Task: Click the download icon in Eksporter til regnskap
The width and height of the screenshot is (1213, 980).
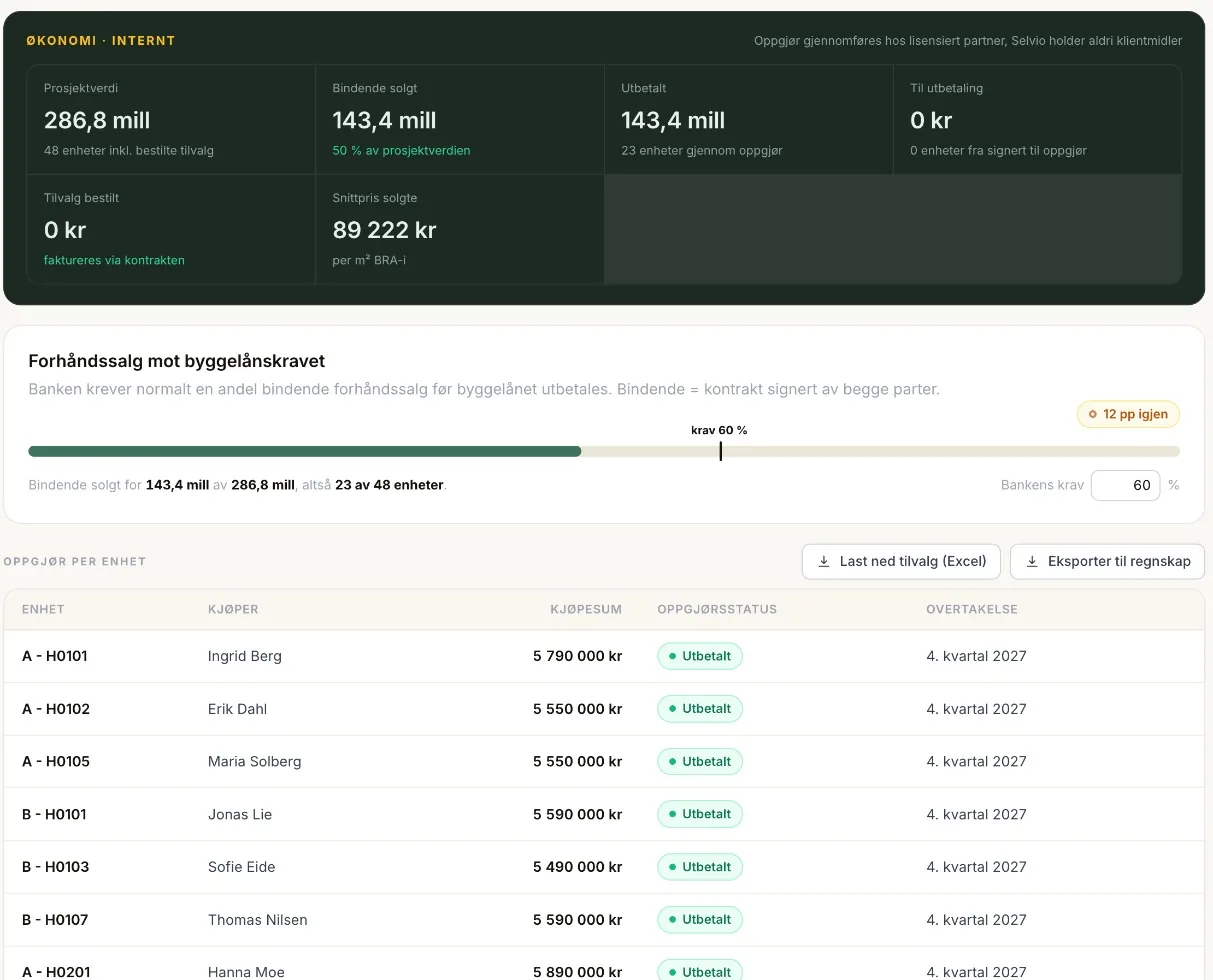Action: (x=1032, y=562)
